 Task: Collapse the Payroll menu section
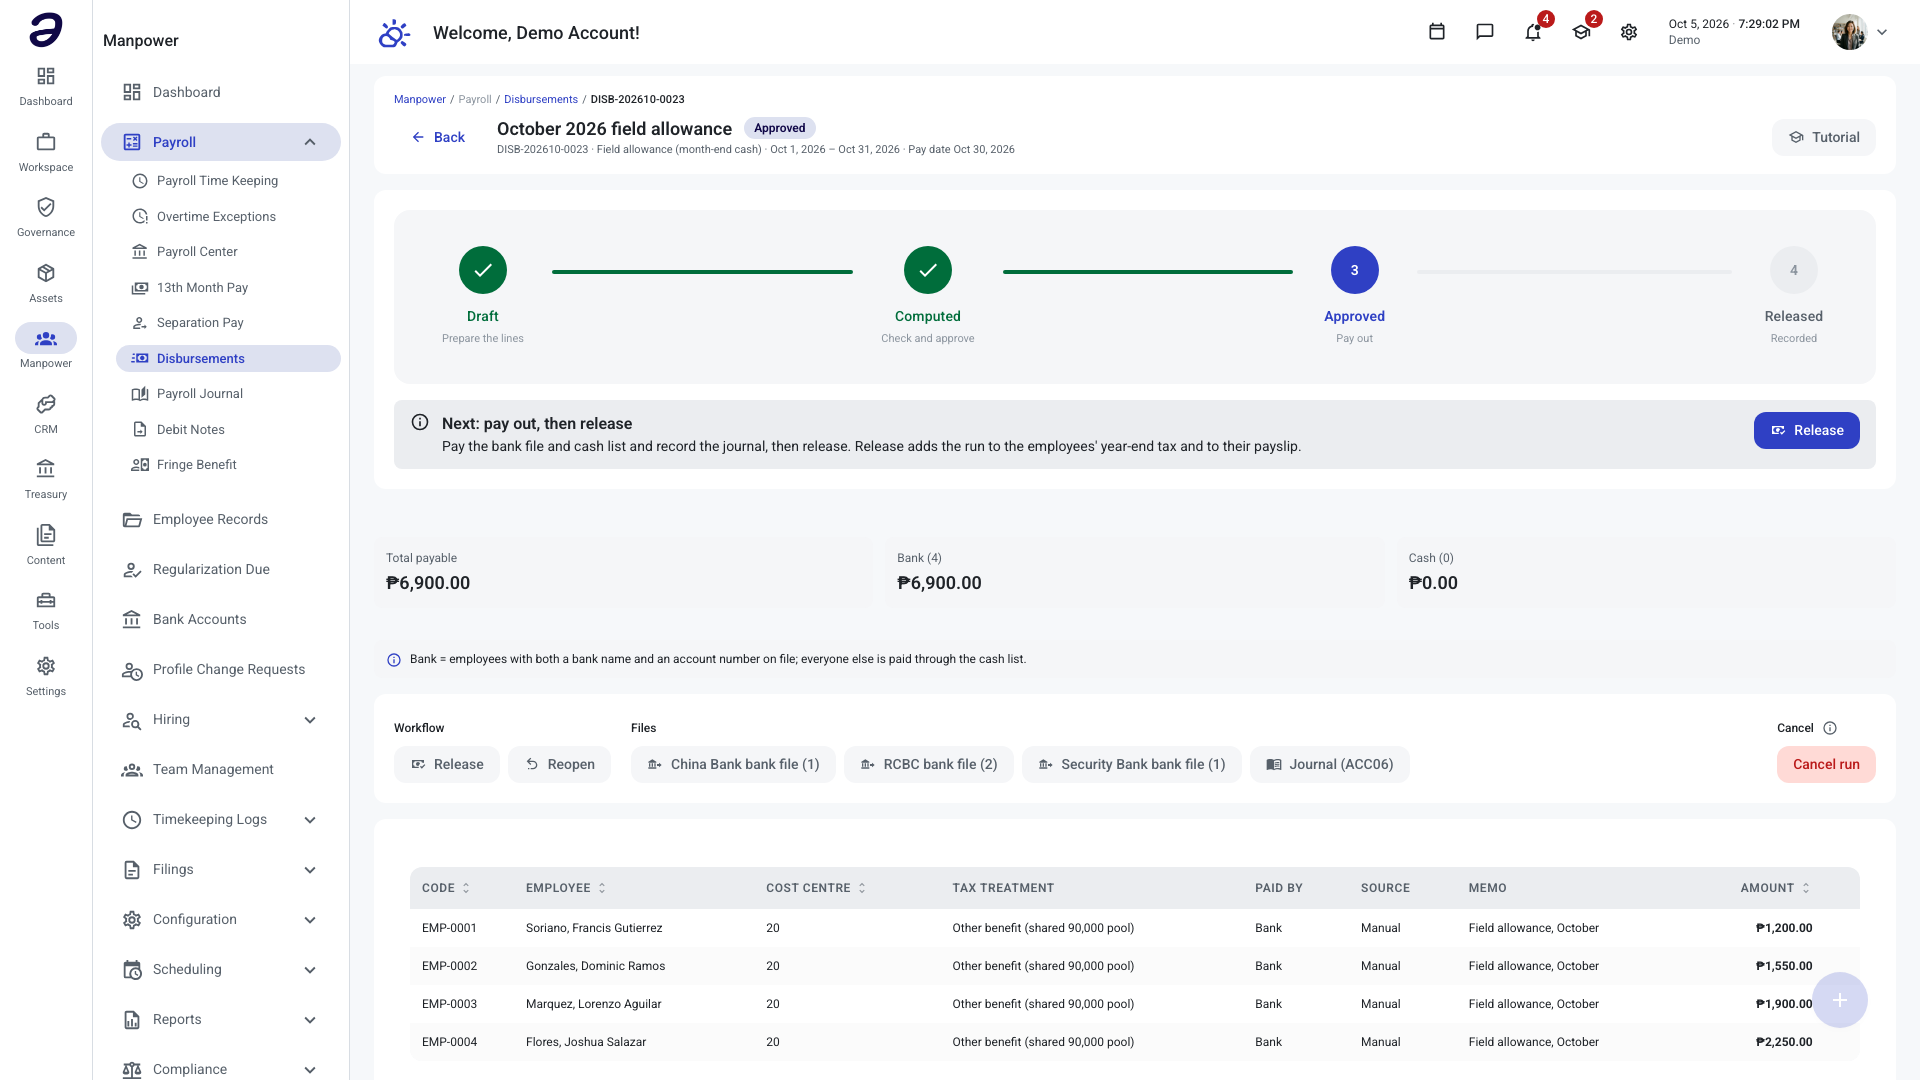tap(310, 142)
